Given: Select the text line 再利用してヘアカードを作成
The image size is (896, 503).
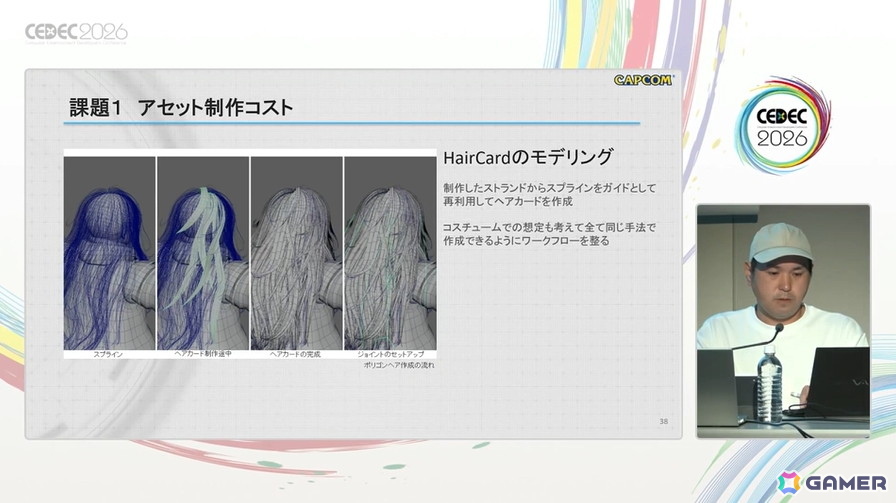Looking at the screenshot, I should pos(508,202).
